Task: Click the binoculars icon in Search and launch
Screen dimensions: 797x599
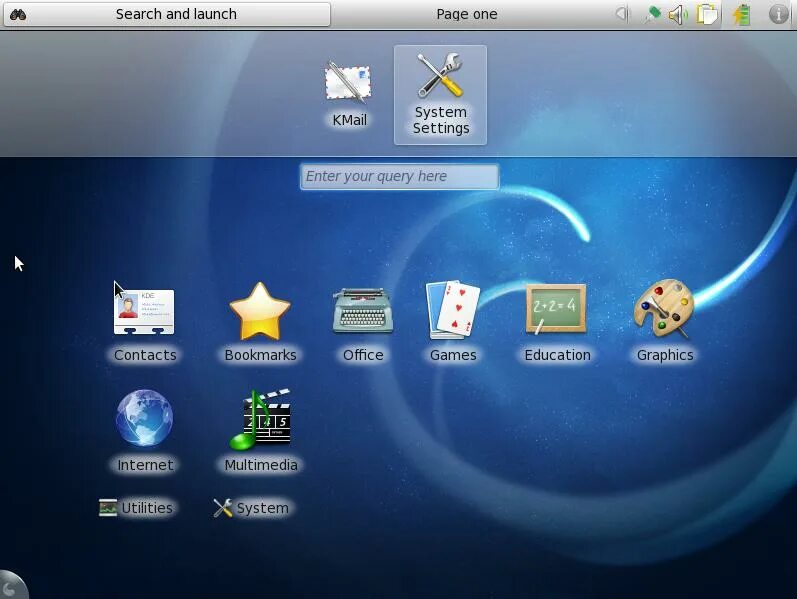Action: point(18,14)
